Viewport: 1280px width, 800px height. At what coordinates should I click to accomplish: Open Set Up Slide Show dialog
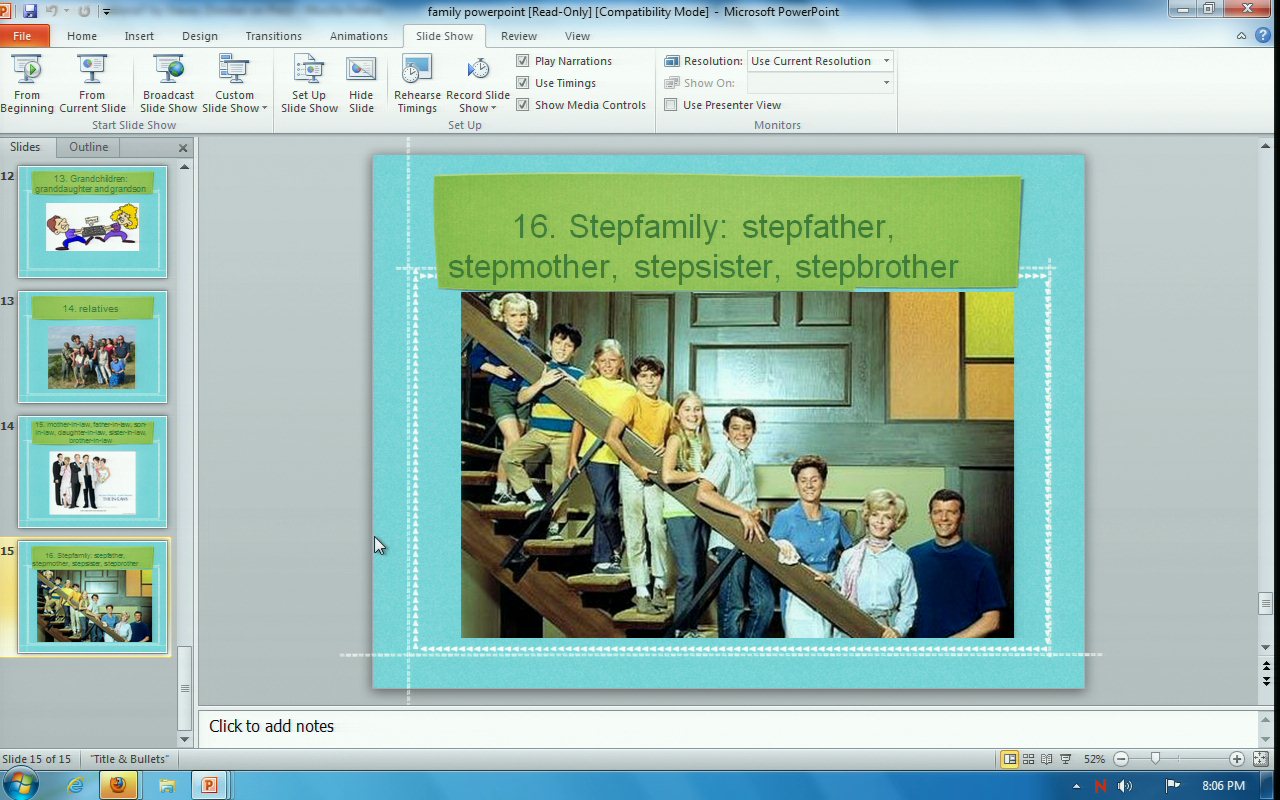coord(309,84)
